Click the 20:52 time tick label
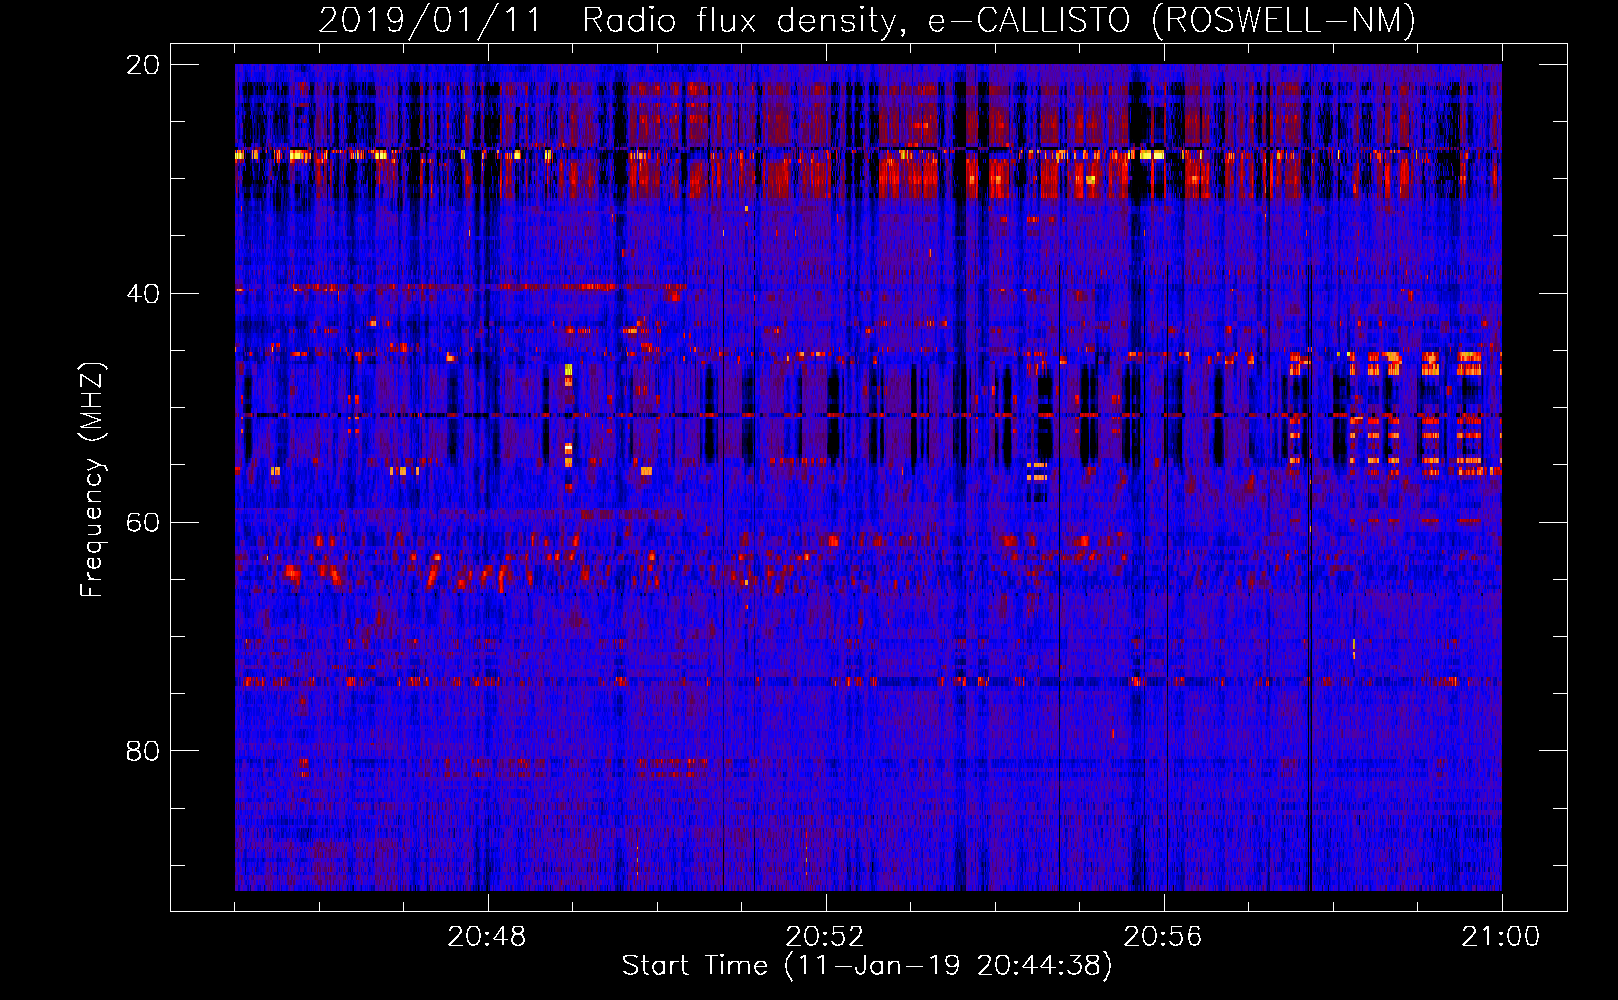The width and height of the screenshot is (1618, 1000). click(825, 937)
